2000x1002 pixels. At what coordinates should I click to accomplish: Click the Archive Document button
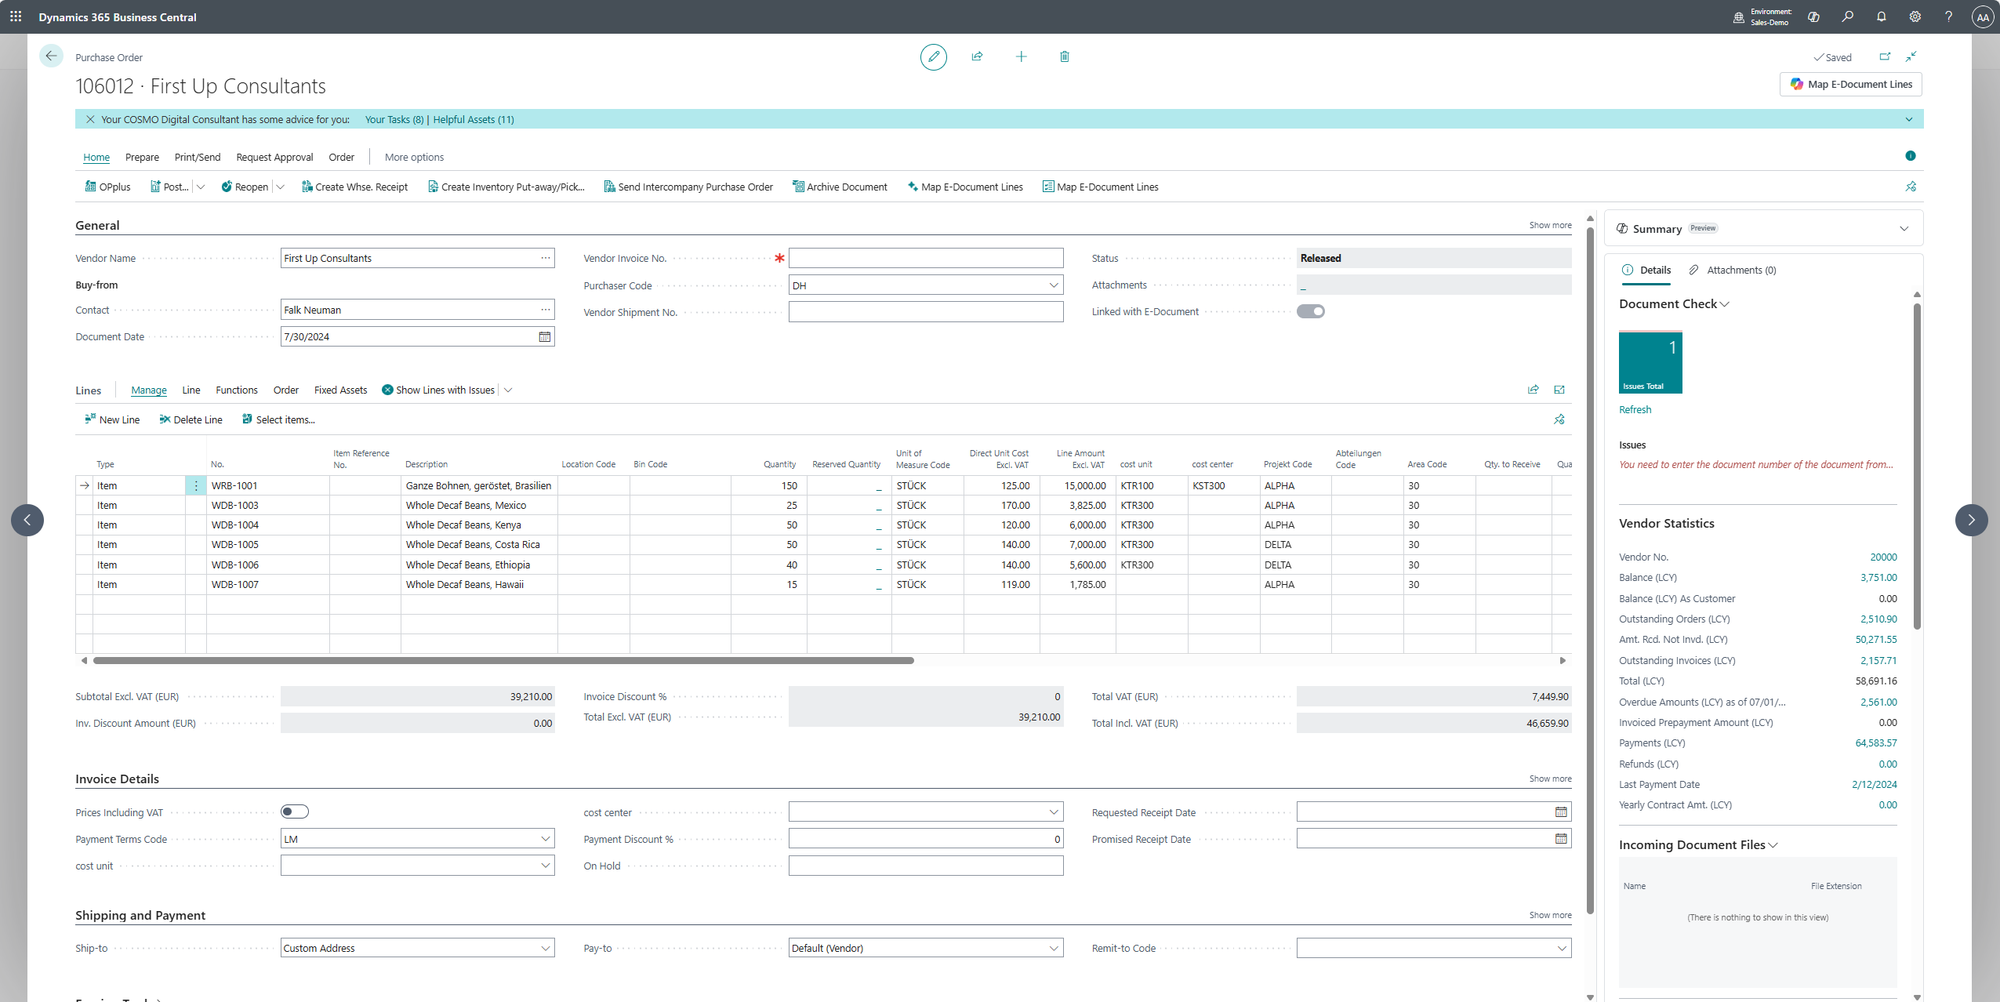[x=840, y=187]
